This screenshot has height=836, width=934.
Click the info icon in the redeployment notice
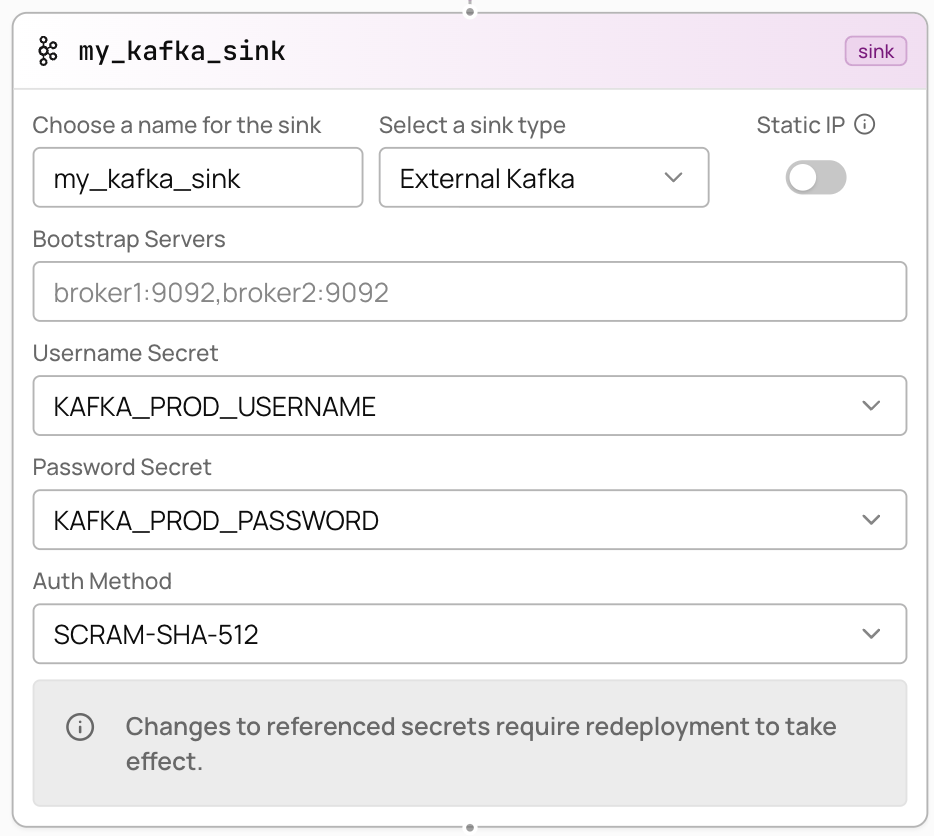pyautogui.click(x=80, y=728)
